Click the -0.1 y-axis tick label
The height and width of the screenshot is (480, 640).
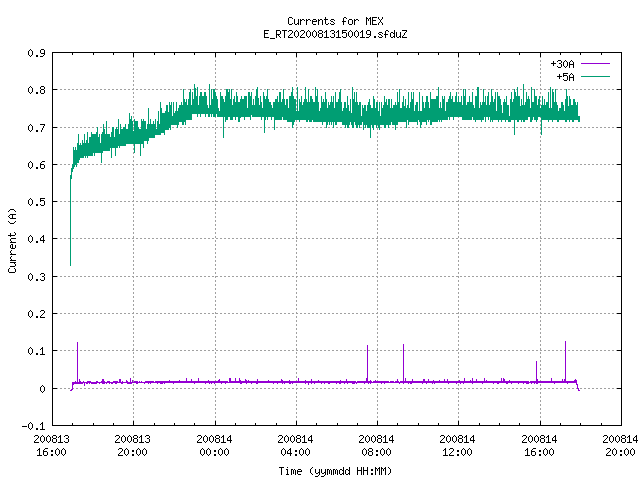(33, 426)
